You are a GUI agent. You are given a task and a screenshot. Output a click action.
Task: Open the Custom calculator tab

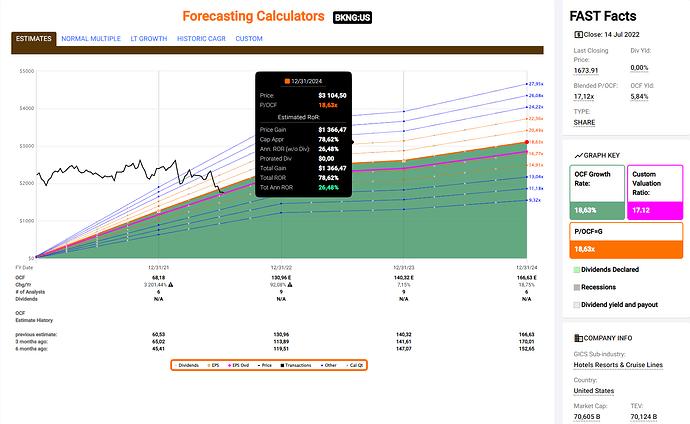[x=249, y=39]
